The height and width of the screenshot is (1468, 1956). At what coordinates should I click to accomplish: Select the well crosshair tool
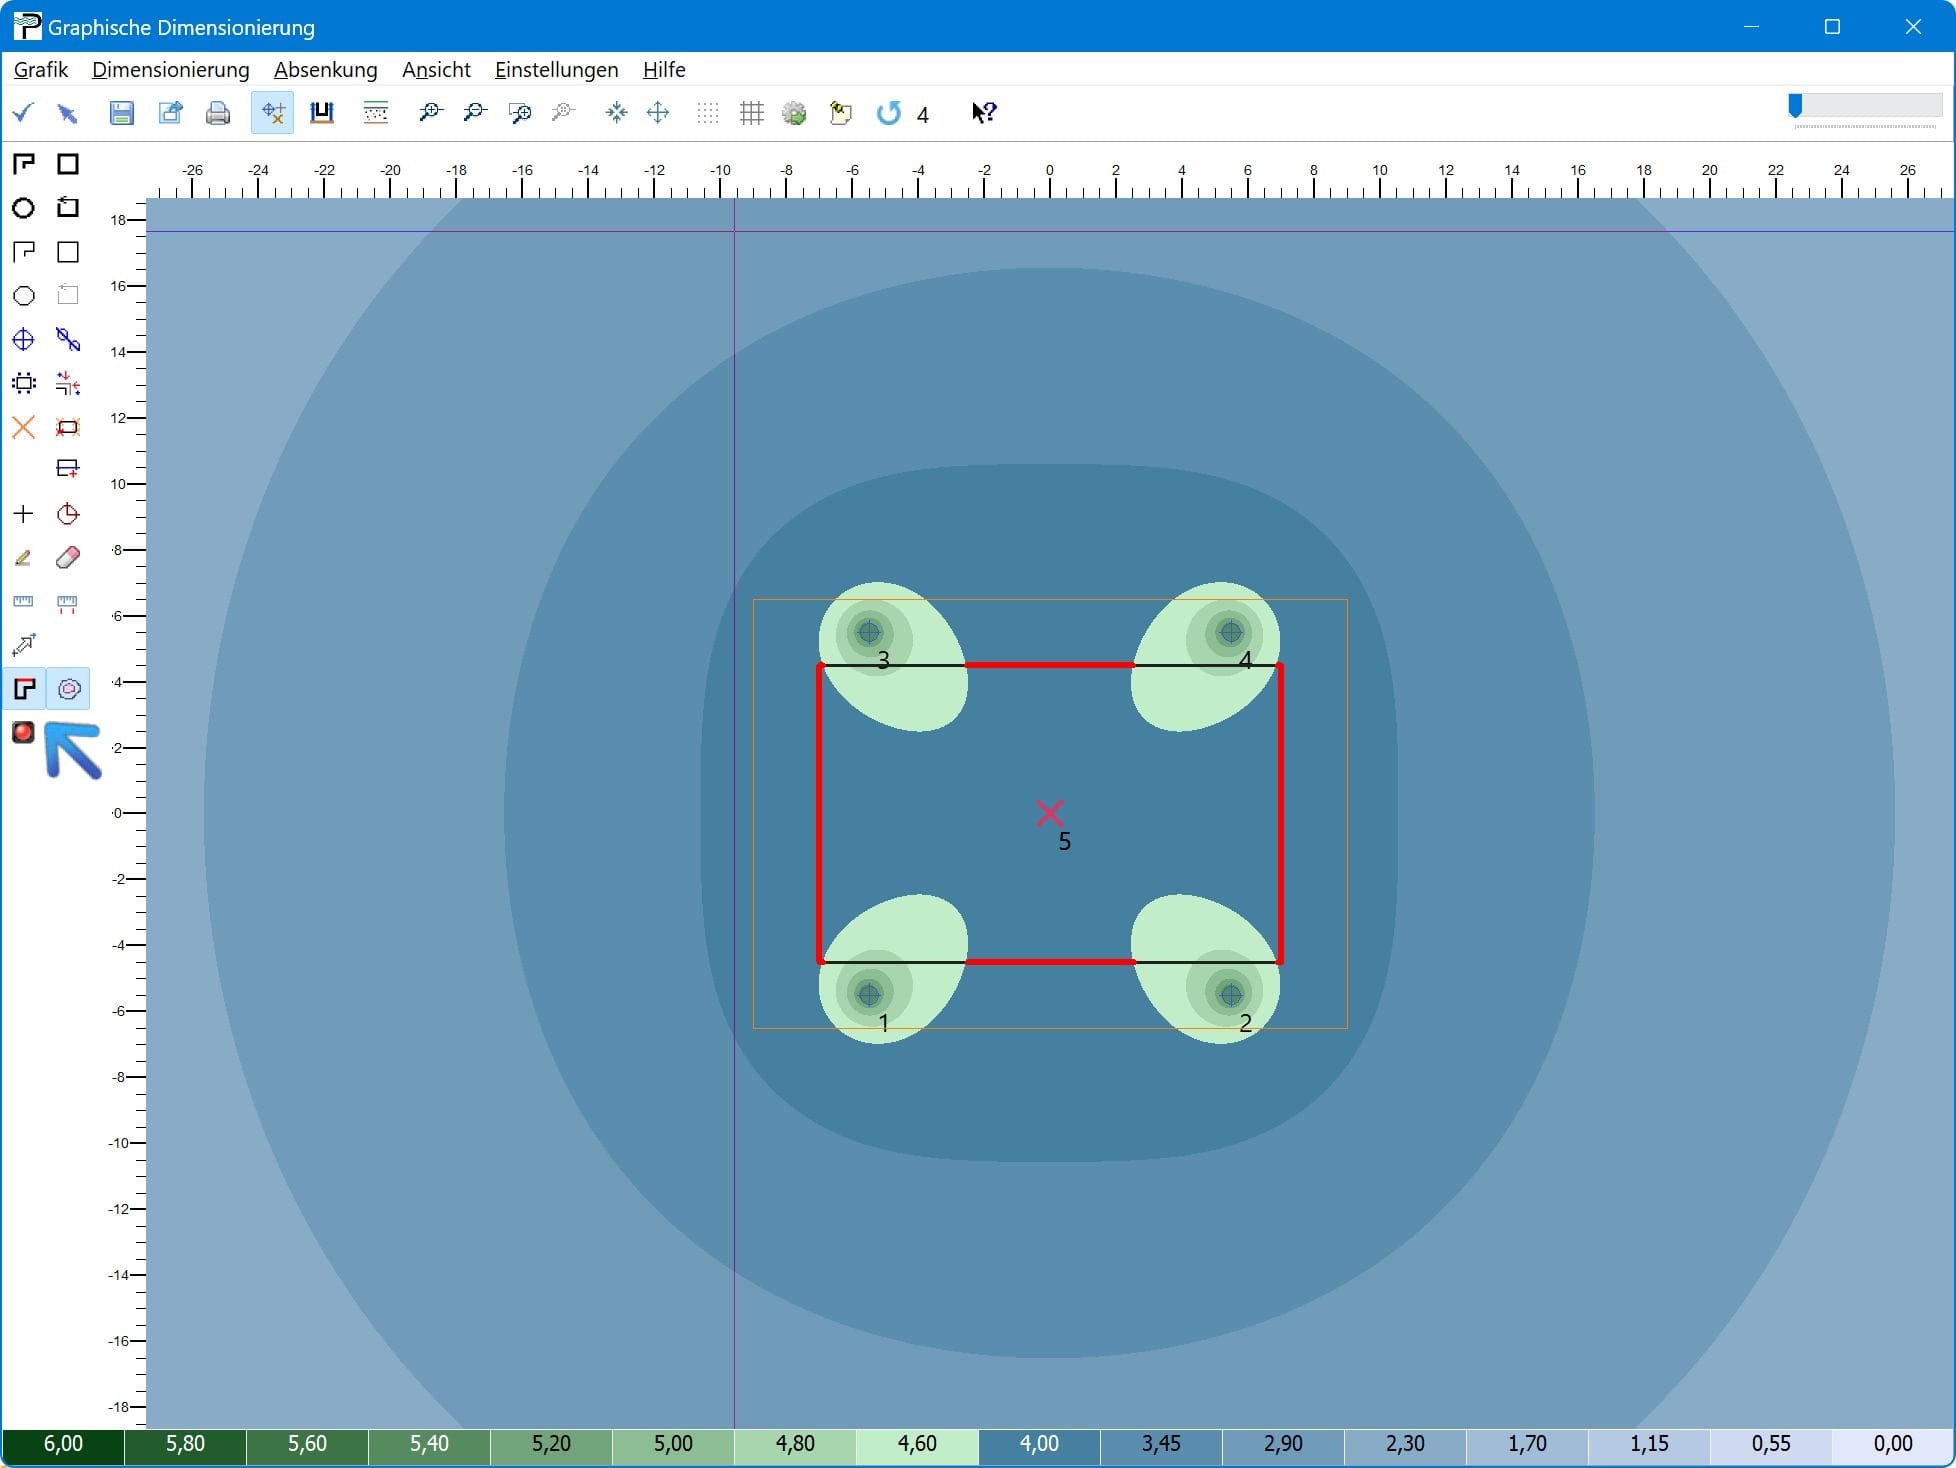23,340
